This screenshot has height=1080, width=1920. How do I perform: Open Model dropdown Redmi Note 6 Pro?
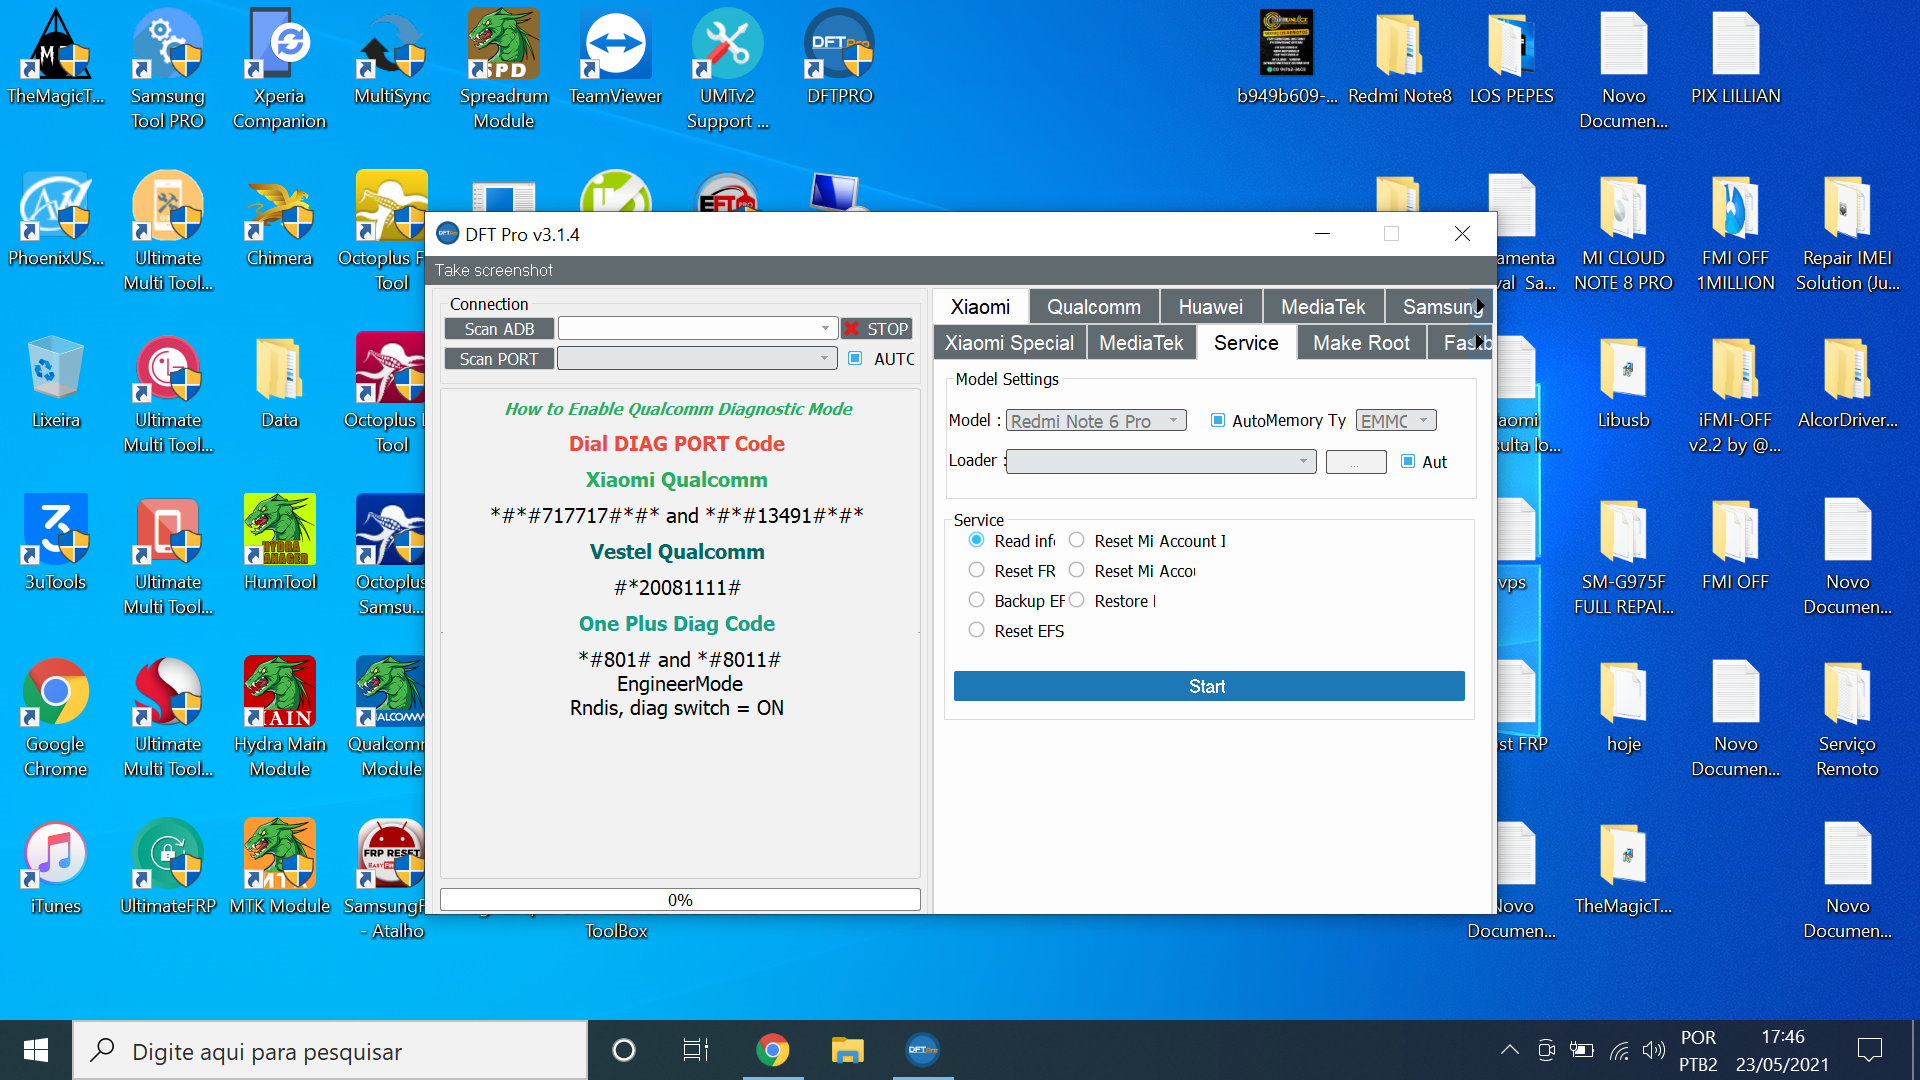(1096, 421)
